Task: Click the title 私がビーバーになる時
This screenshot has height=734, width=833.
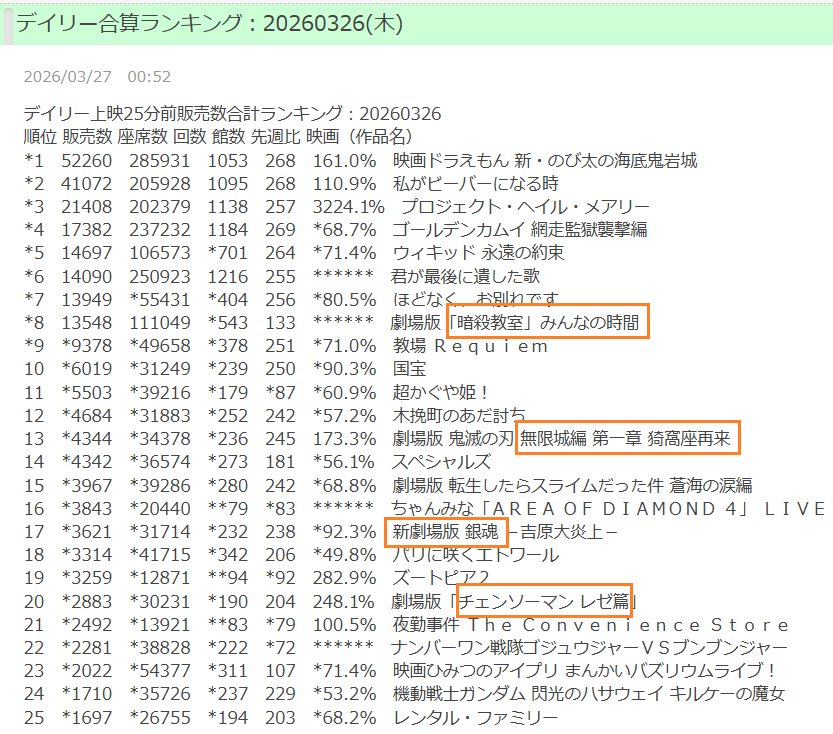Action: point(475,183)
